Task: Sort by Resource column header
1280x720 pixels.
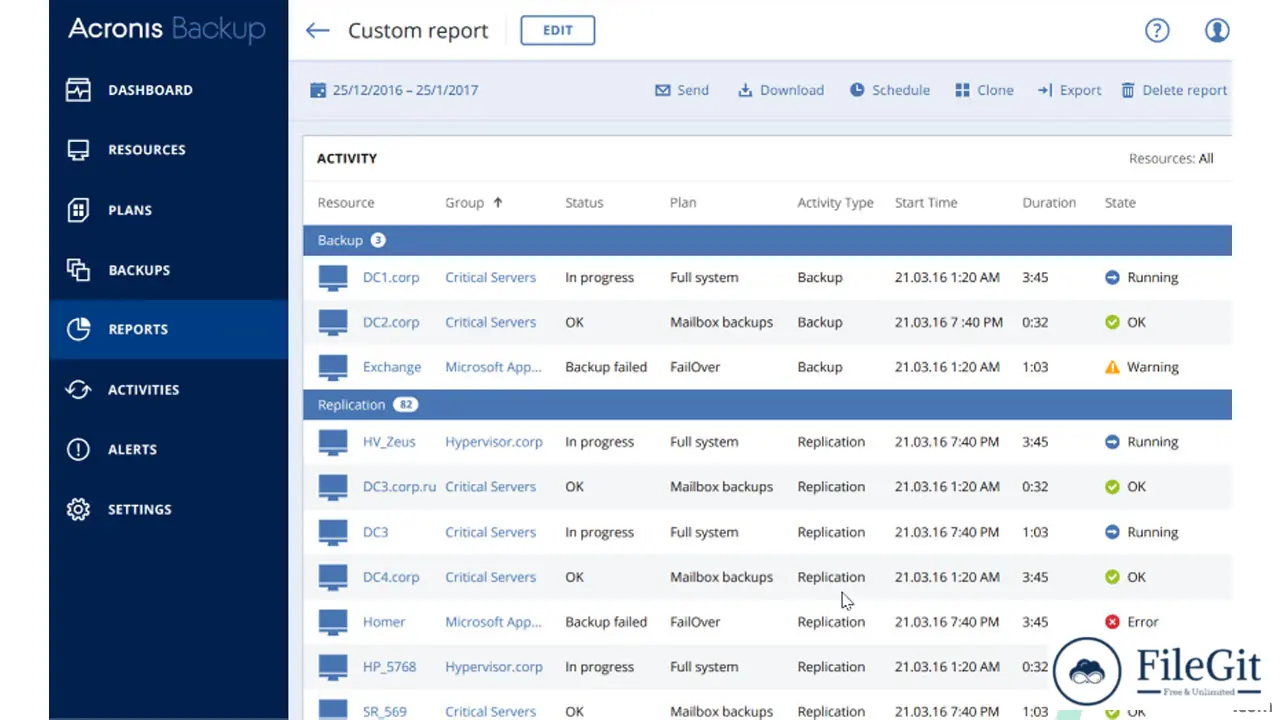Action: [x=346, y=202]
